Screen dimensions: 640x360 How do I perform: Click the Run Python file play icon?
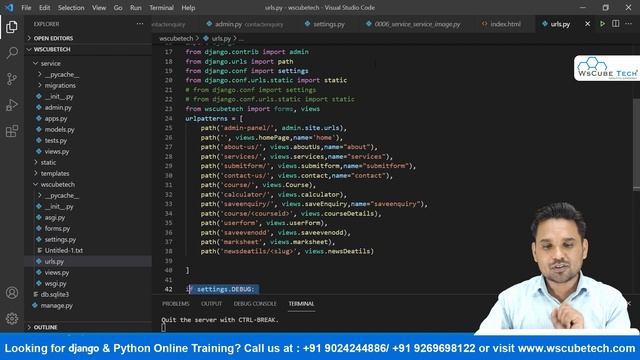tap(602, 24)
